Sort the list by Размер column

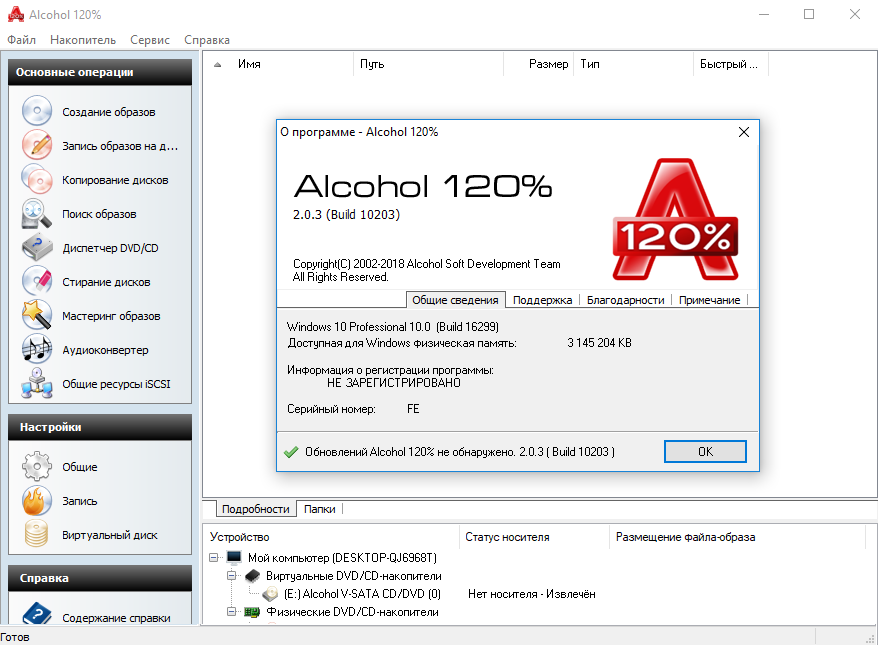[538, 64]
